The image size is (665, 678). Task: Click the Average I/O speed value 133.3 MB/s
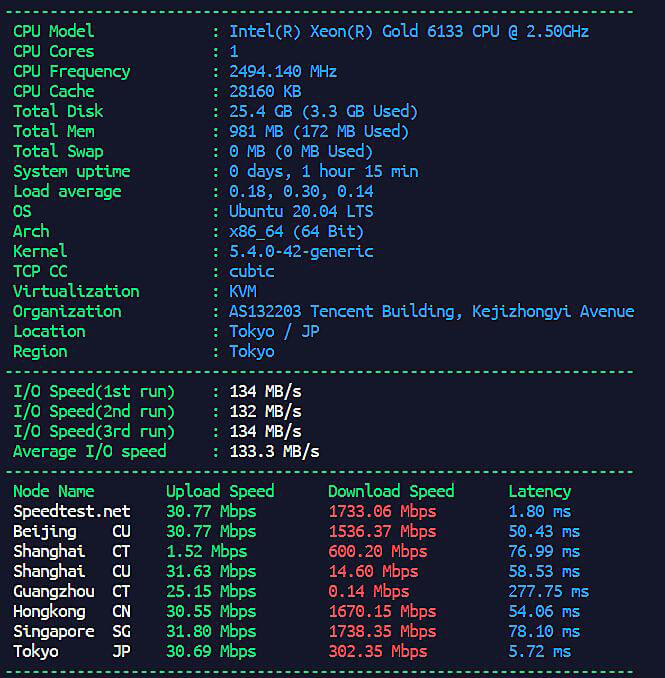pyautogui.click(x=274, y=451)
